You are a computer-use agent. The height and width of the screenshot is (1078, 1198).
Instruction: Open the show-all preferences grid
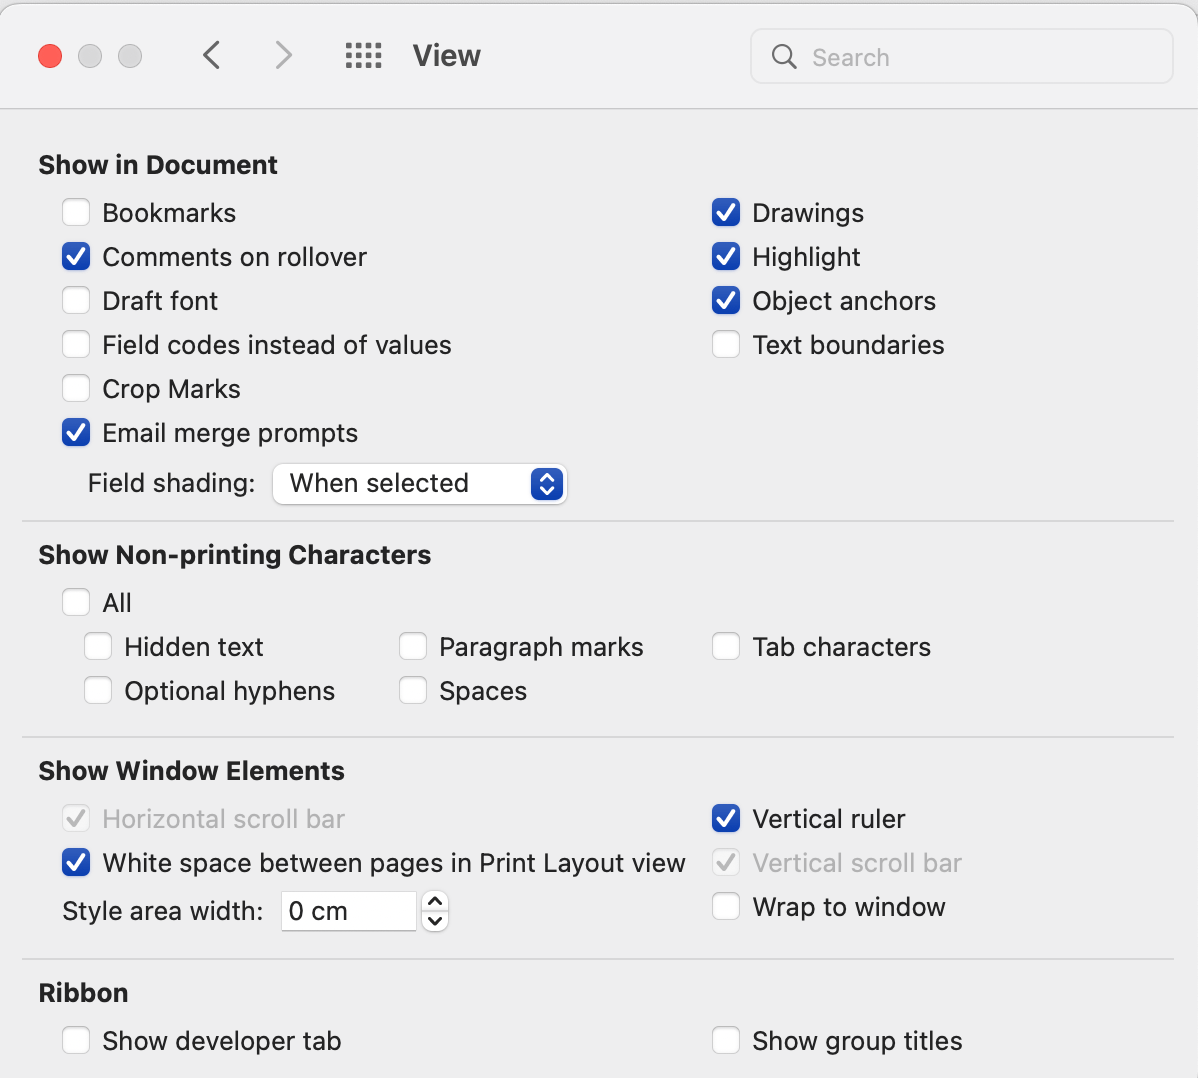coord(363,56)
